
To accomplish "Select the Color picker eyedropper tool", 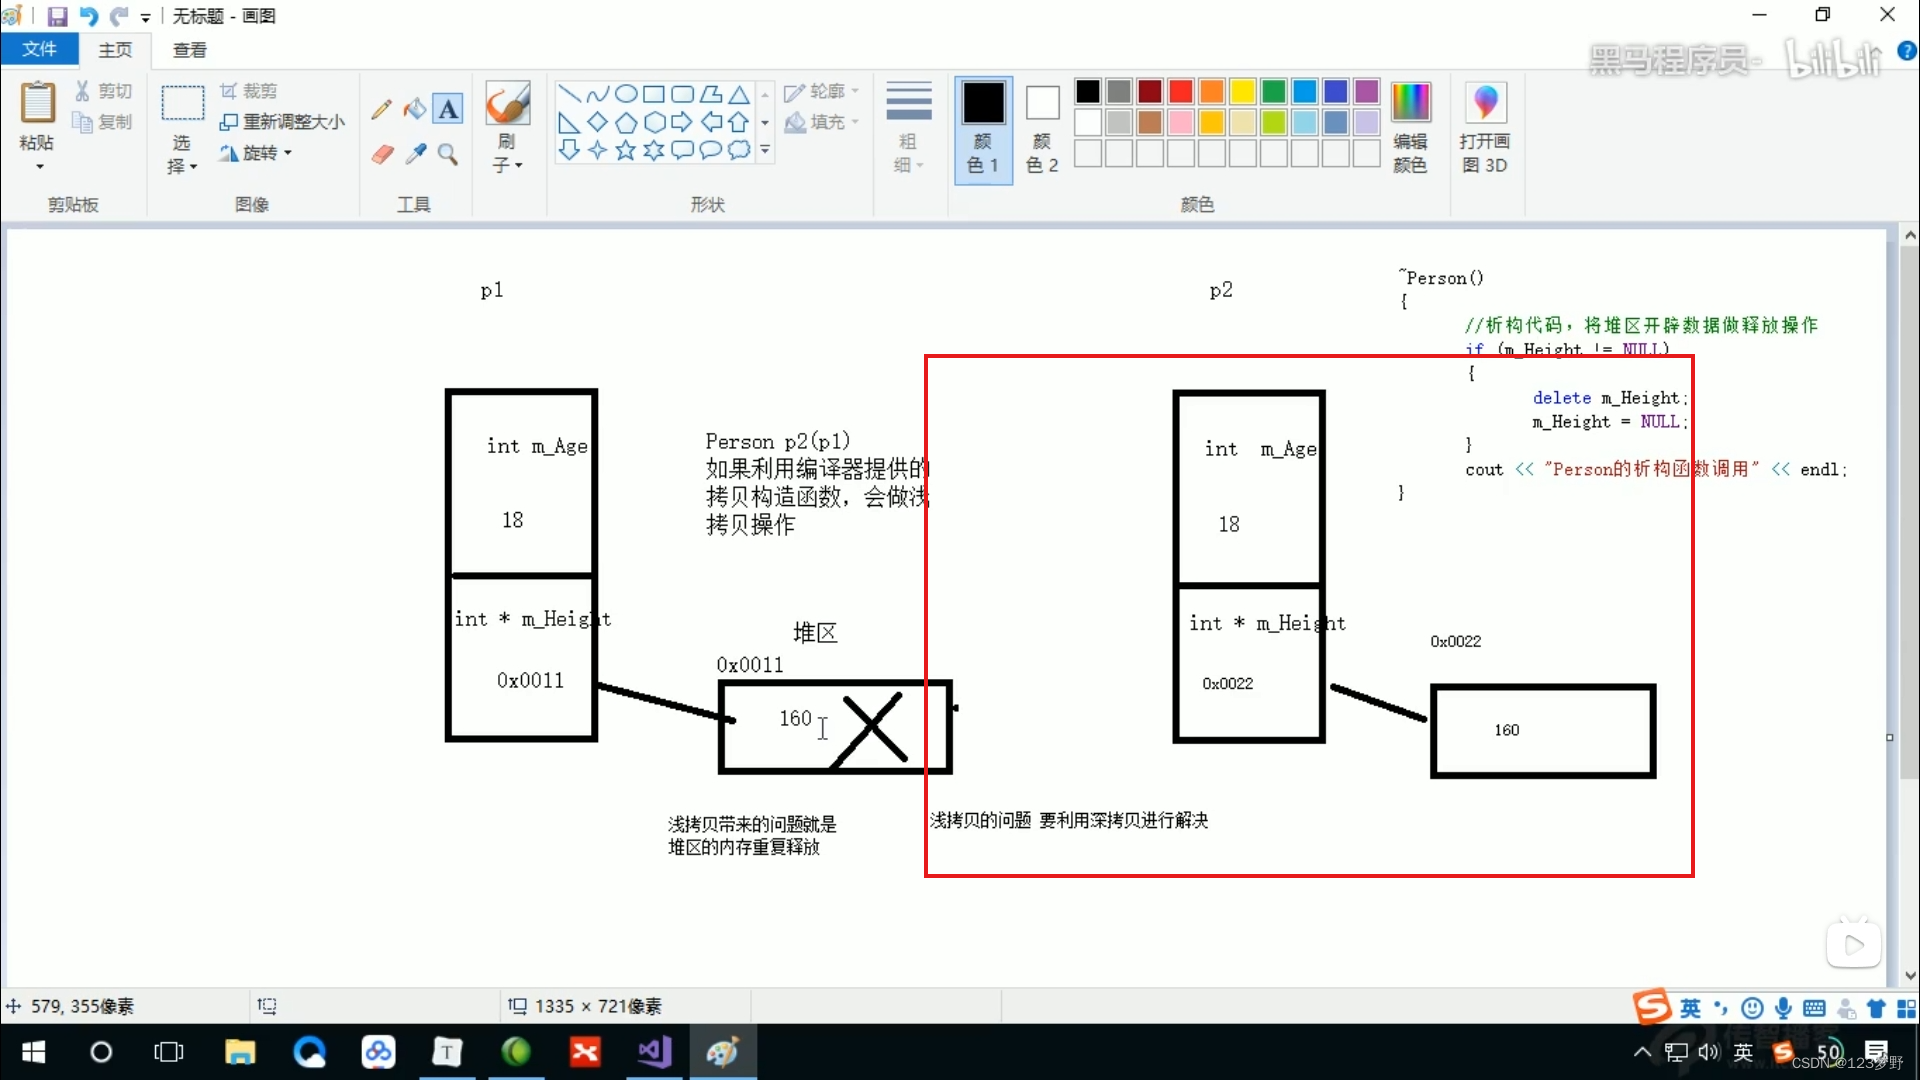I will (x=415, y=153).
